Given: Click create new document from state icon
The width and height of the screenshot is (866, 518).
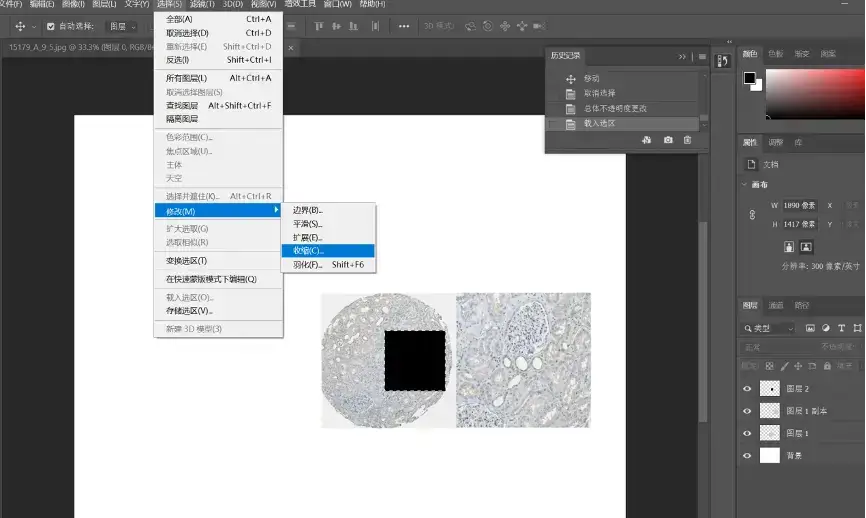Looking at the screenshot, I should point(647,140).
